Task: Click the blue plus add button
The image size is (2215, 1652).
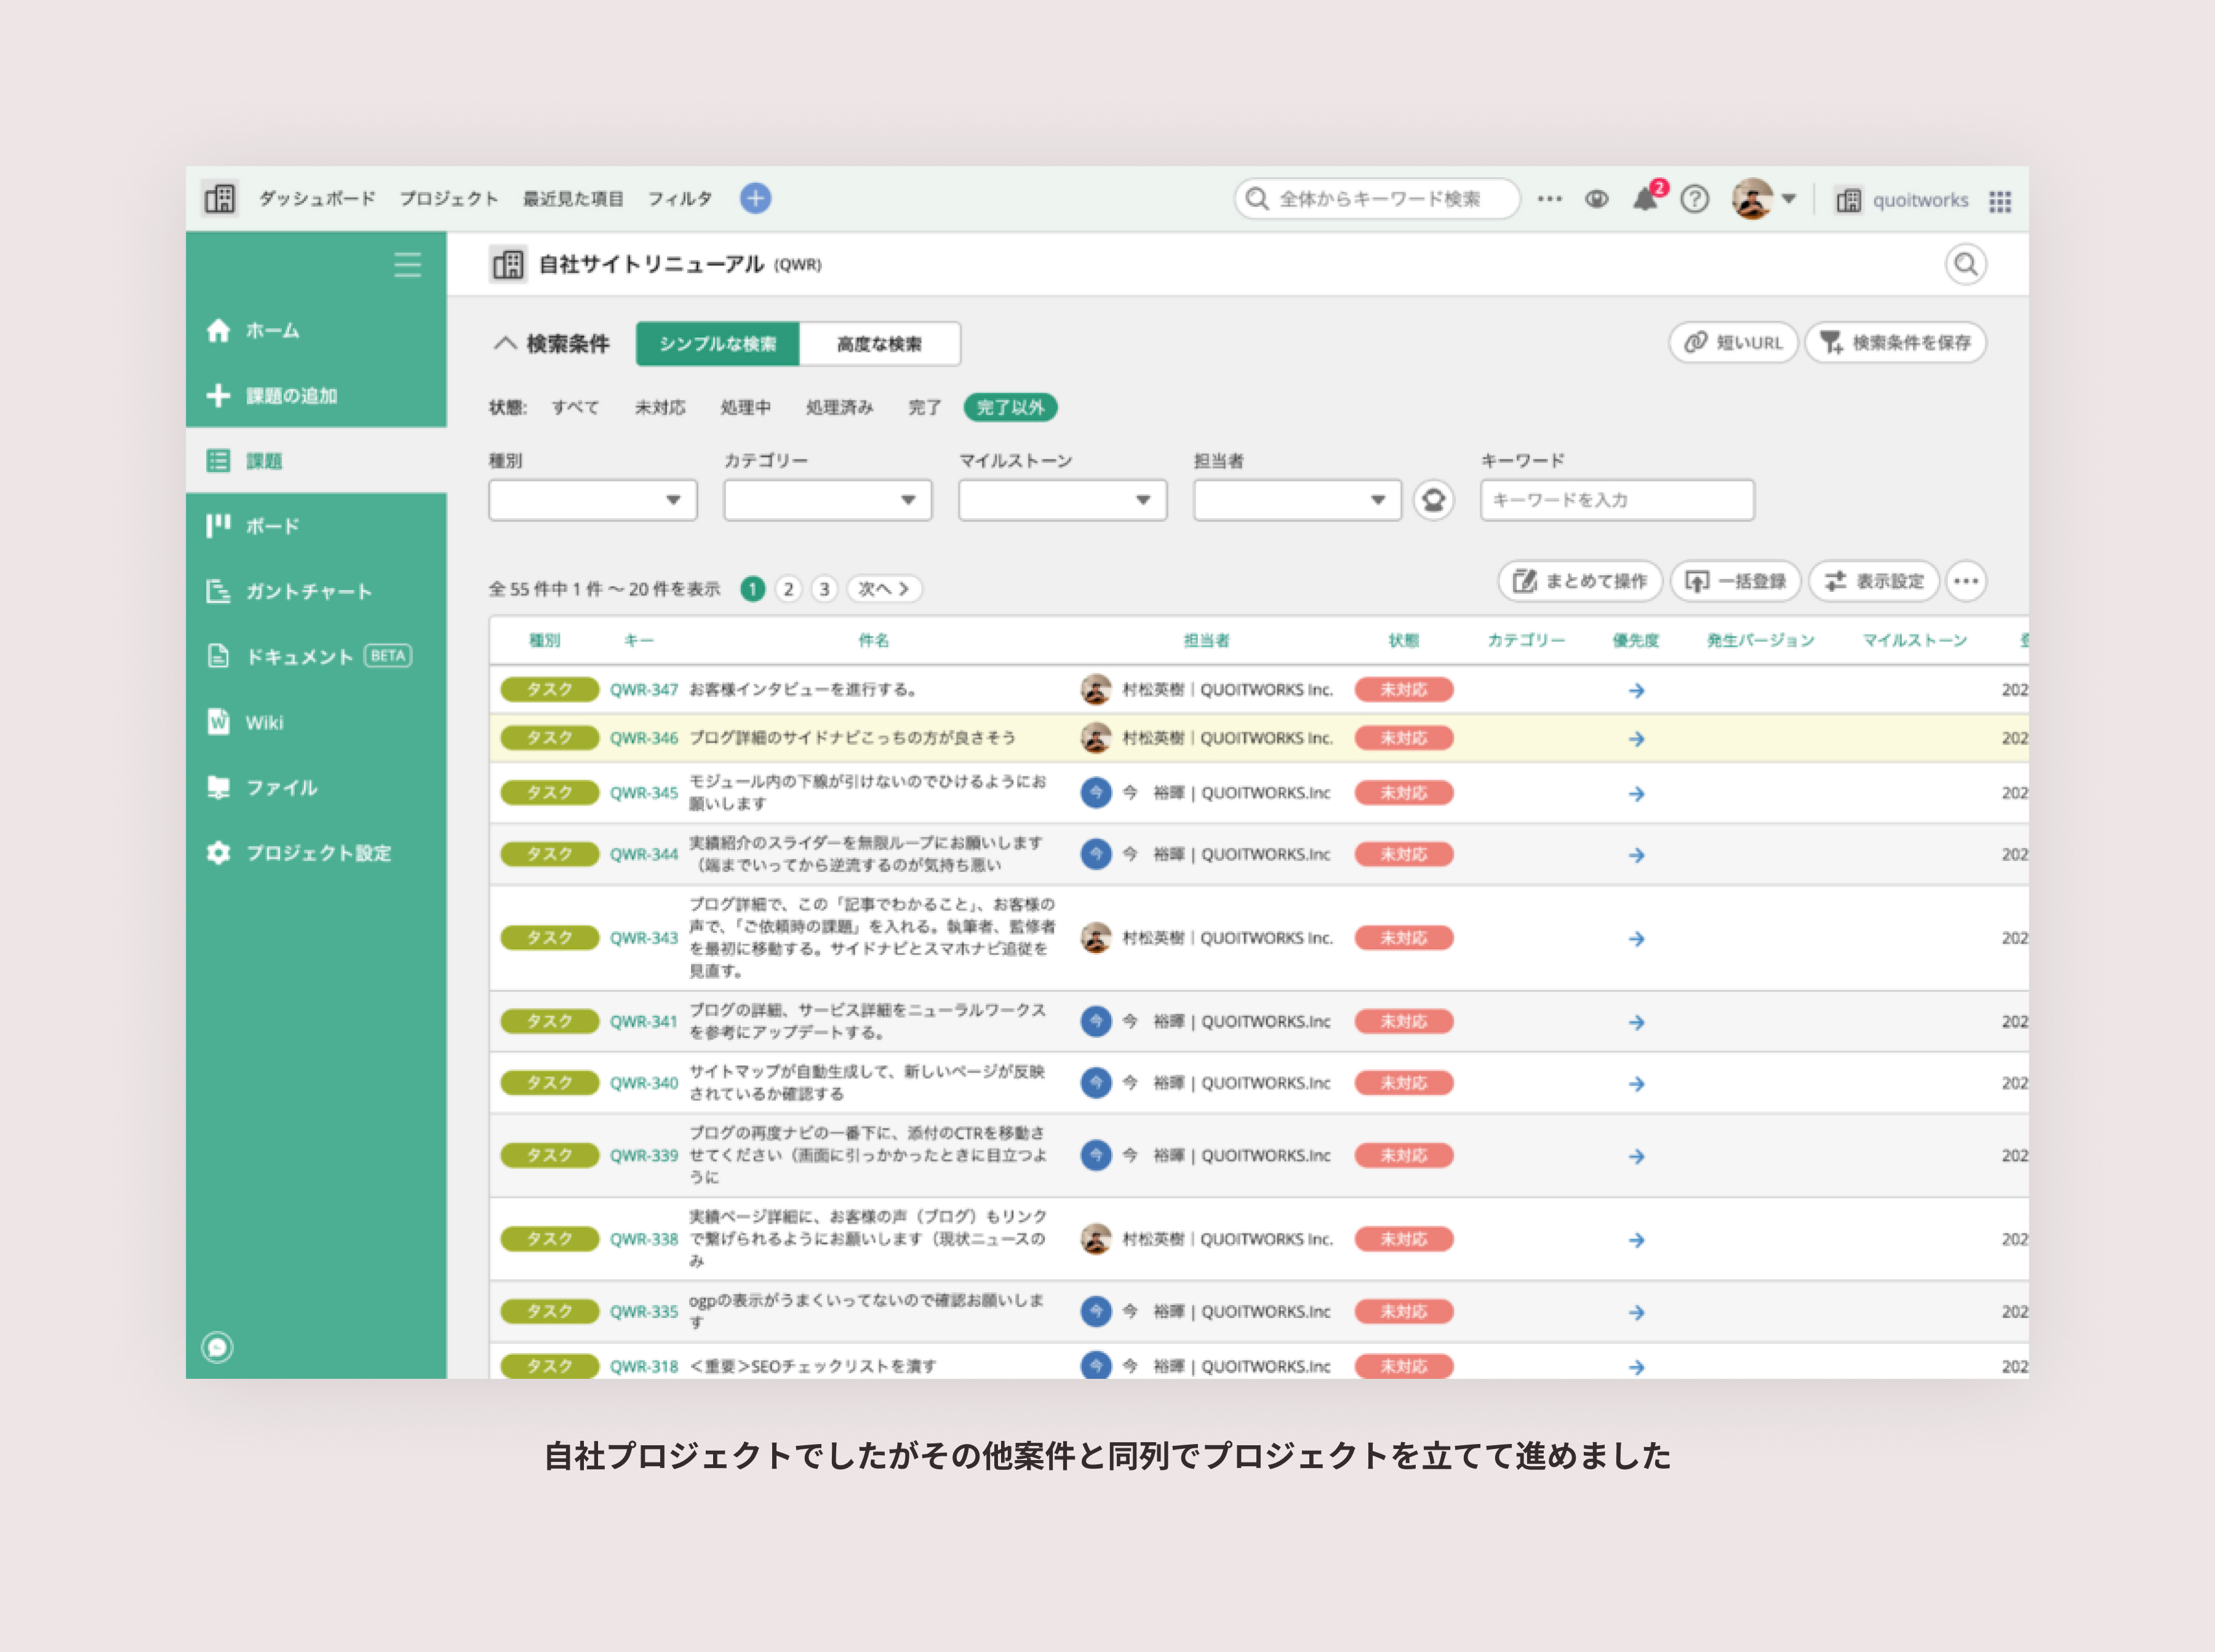Action: click(x=755, y=198)
